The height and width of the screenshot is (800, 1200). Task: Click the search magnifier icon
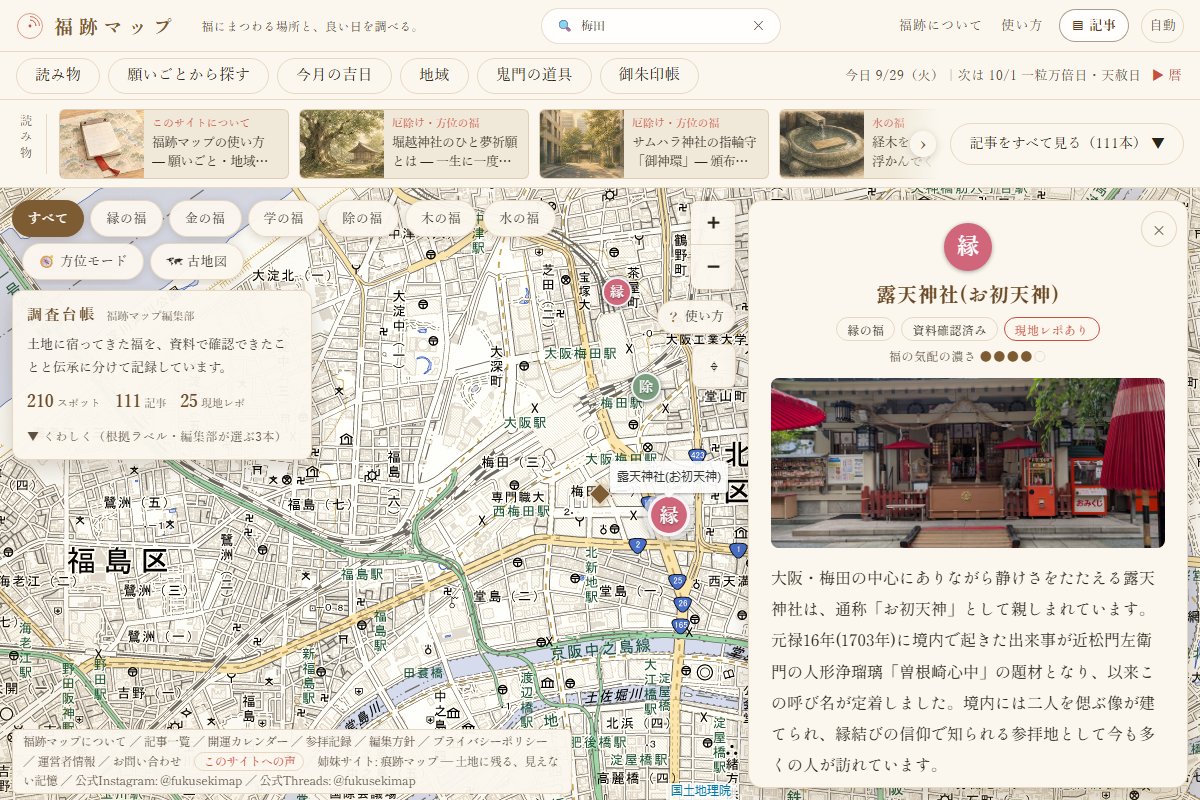pyautogui.click(x=564, y=26)
